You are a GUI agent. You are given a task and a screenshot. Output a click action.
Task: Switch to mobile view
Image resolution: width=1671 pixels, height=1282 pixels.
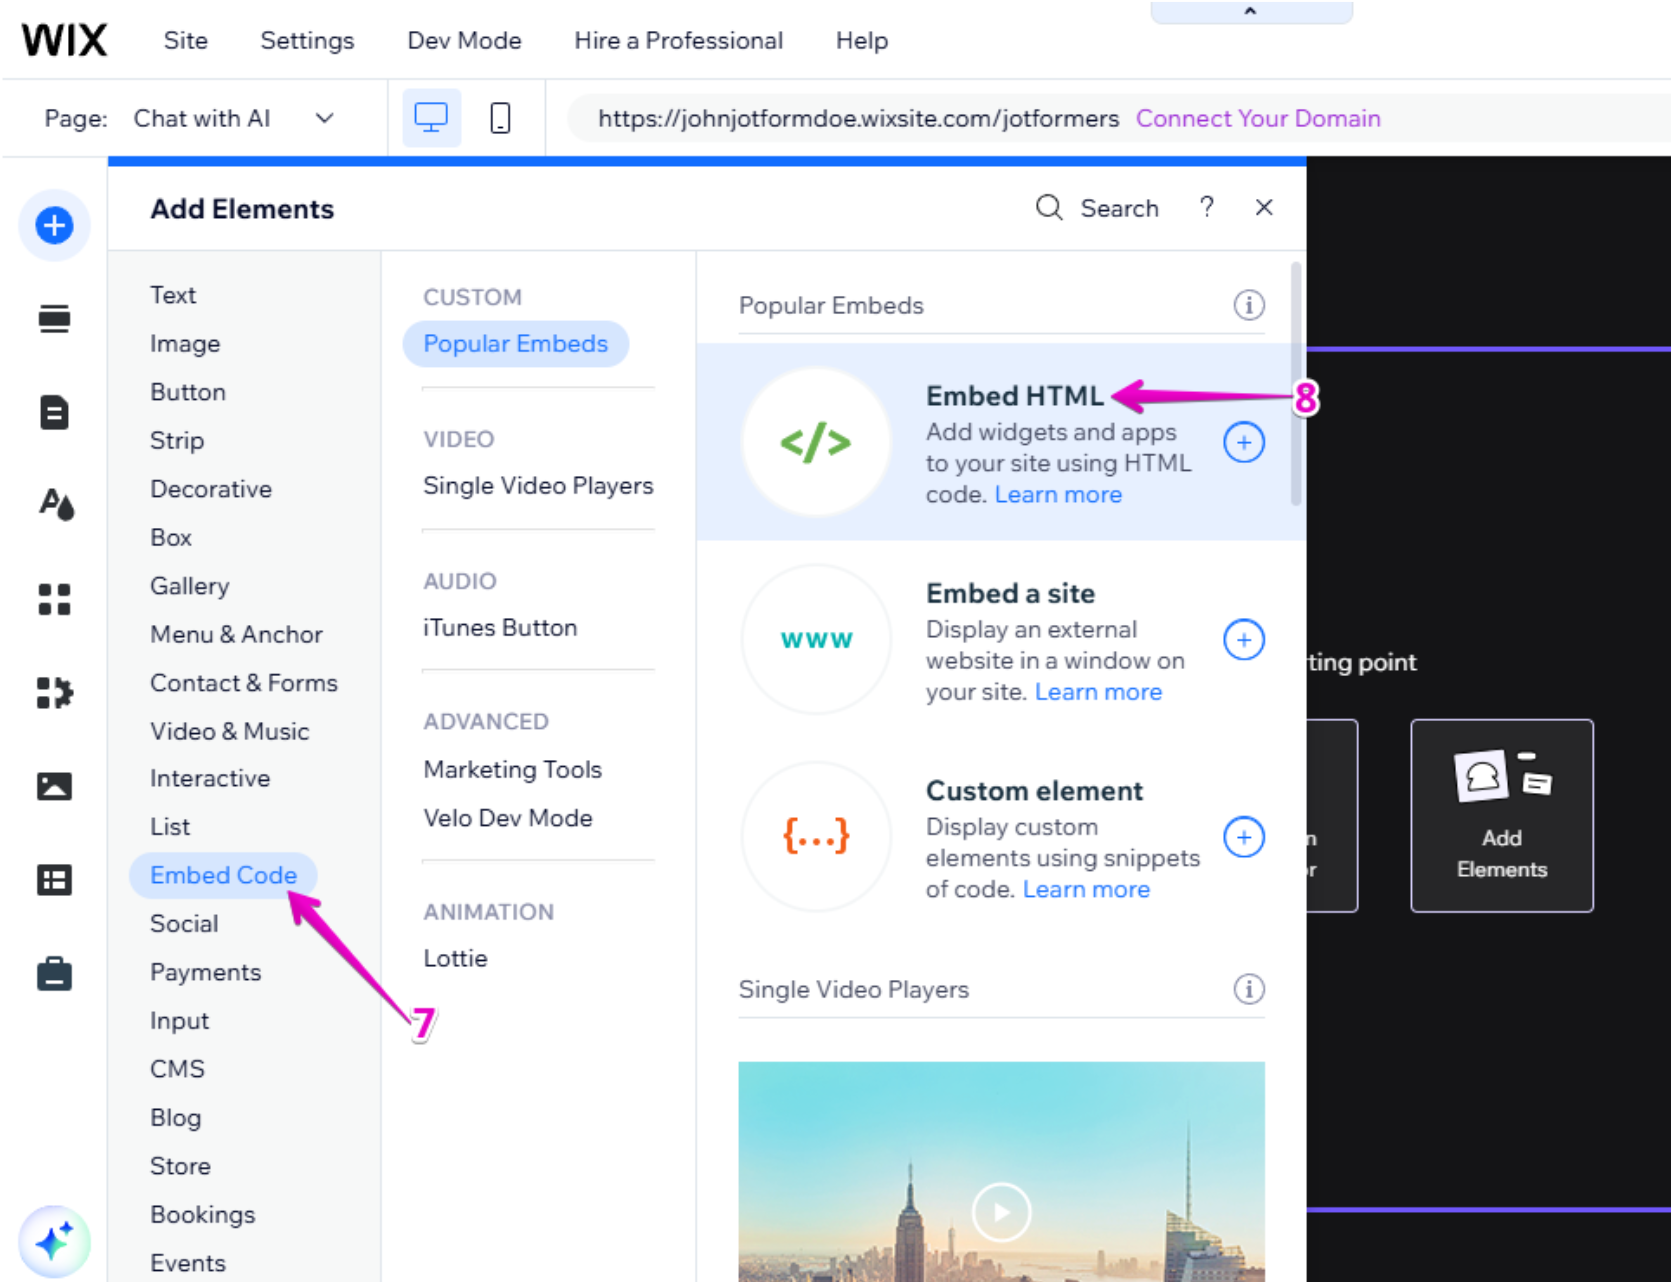click(499, 117)
